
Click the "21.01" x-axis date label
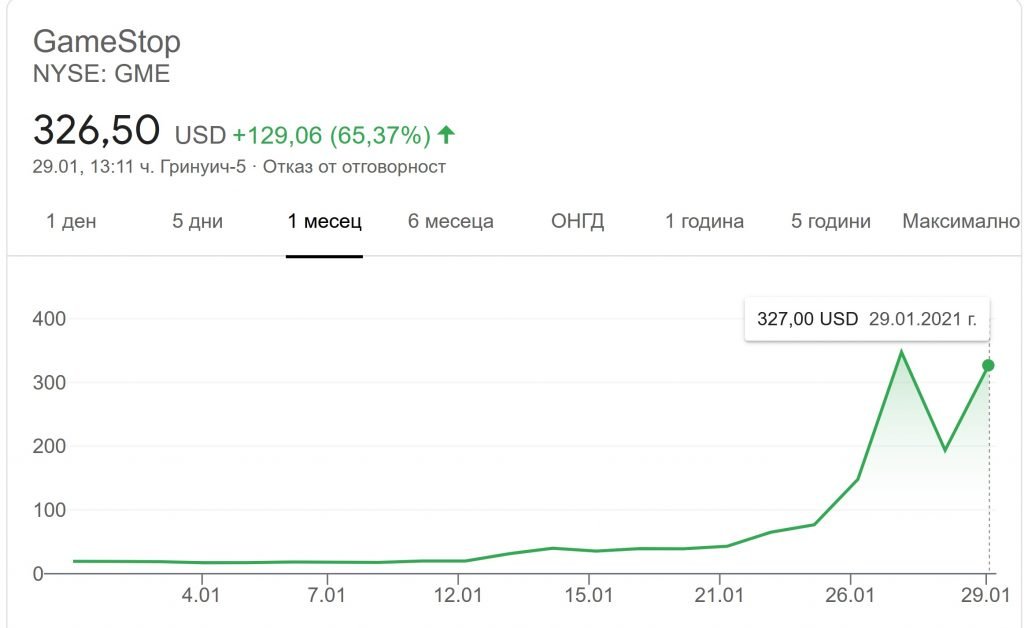[719, 595]
